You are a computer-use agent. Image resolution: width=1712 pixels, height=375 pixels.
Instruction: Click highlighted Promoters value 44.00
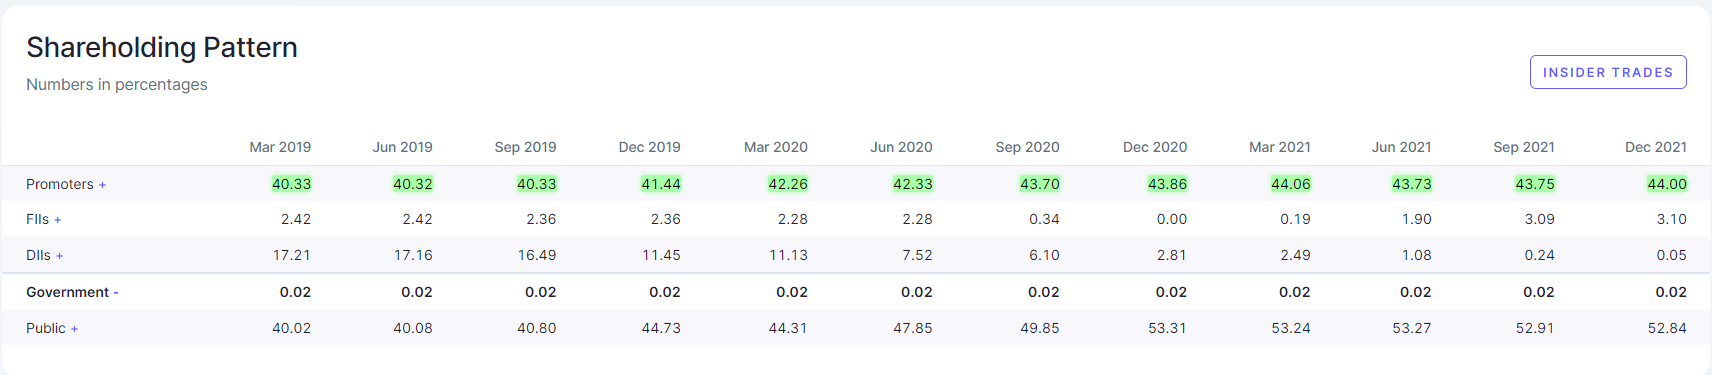click(1667, 184)
